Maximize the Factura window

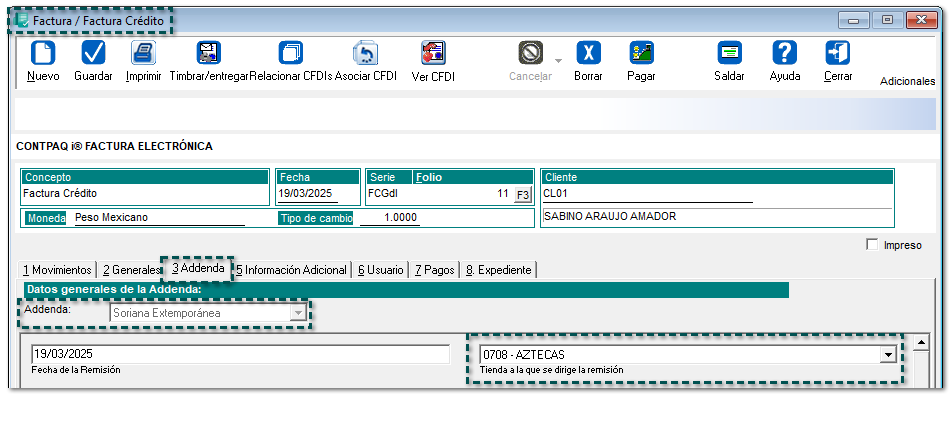coord(888,21)
